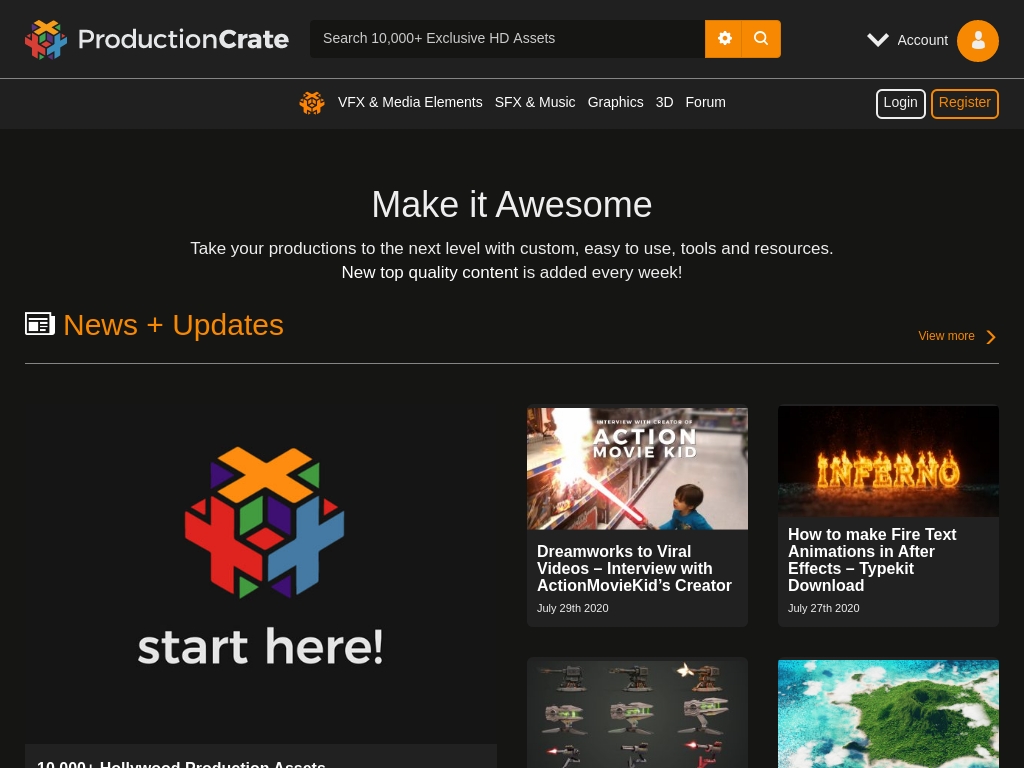Image resolution: width=1024 pixels, height=768 pixels.
Task: Open the island aerial thumbnail
Action: (x=888, y=713)
